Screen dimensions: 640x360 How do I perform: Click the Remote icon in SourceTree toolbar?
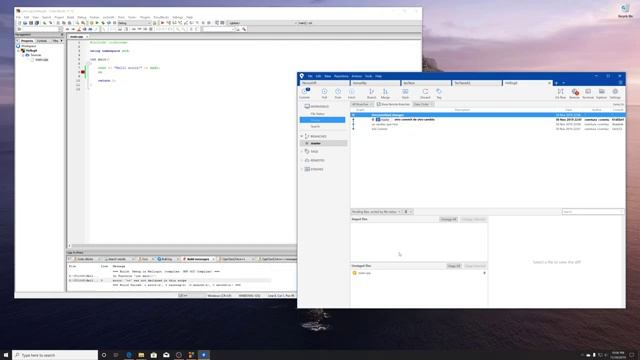[x=574, y=92]
